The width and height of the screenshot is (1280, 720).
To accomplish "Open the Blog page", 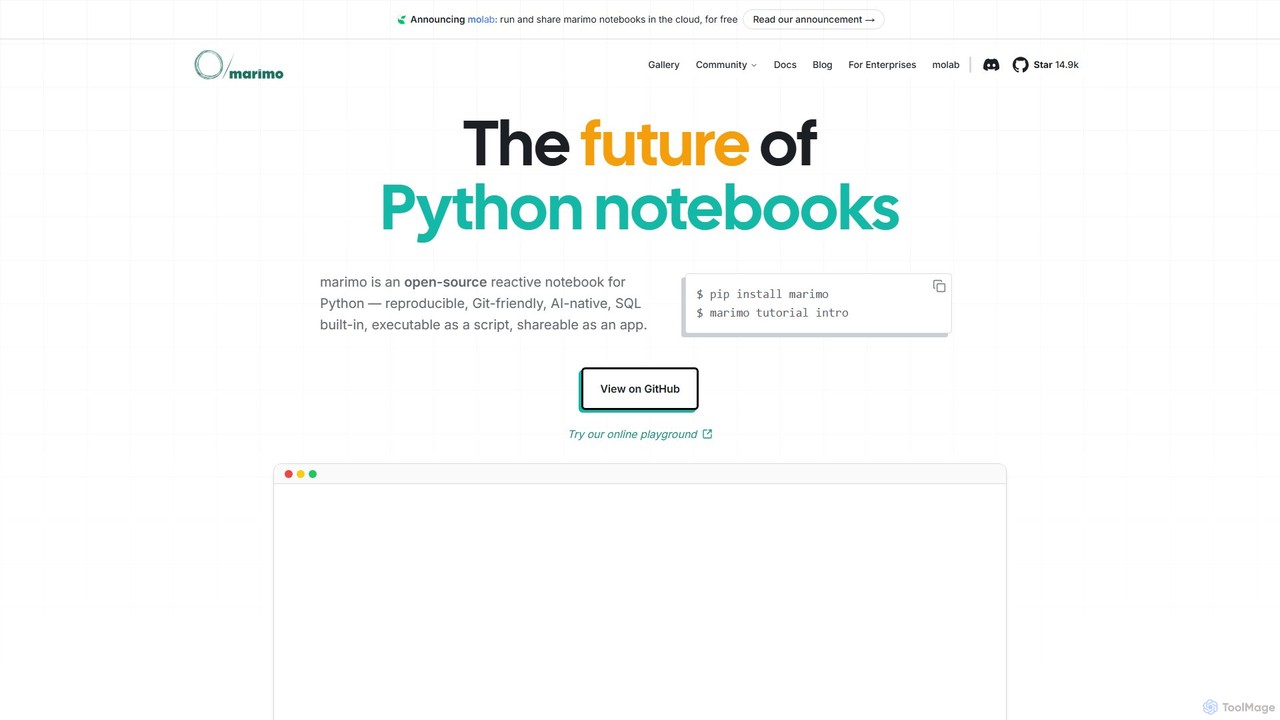I will (822, 65).
